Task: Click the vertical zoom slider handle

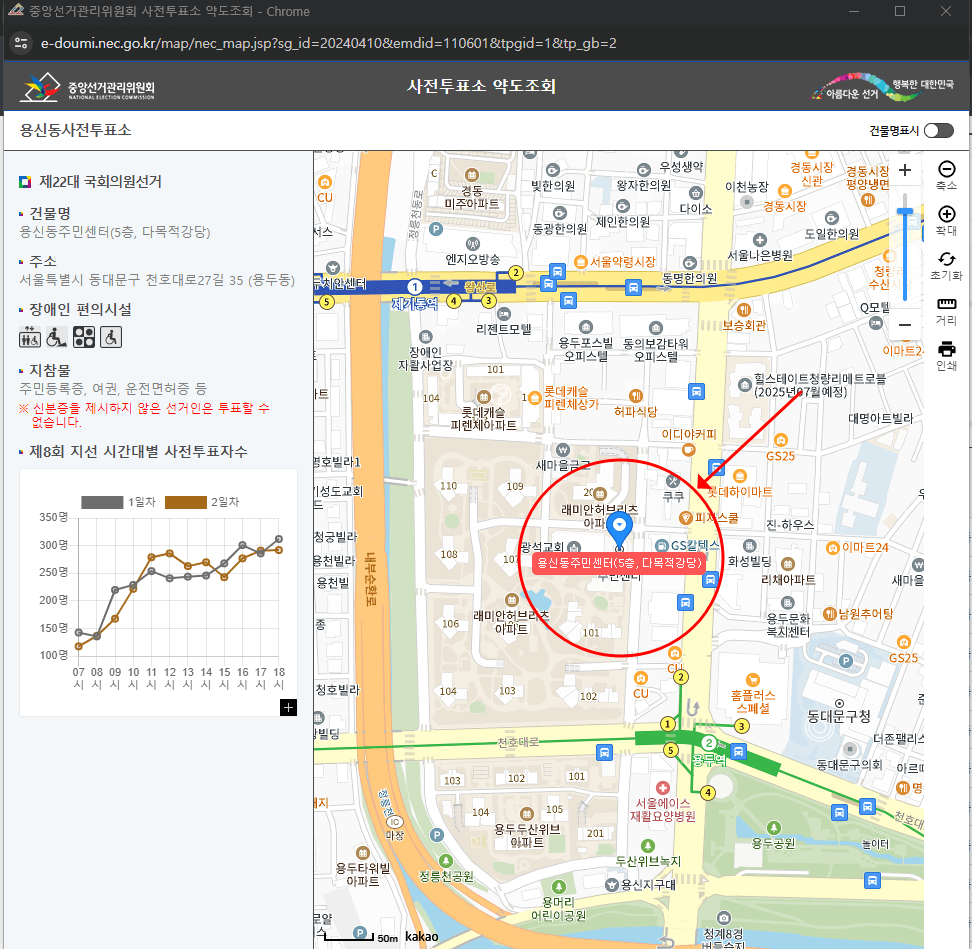Action: pyautogui.click(x=905, y=212)
